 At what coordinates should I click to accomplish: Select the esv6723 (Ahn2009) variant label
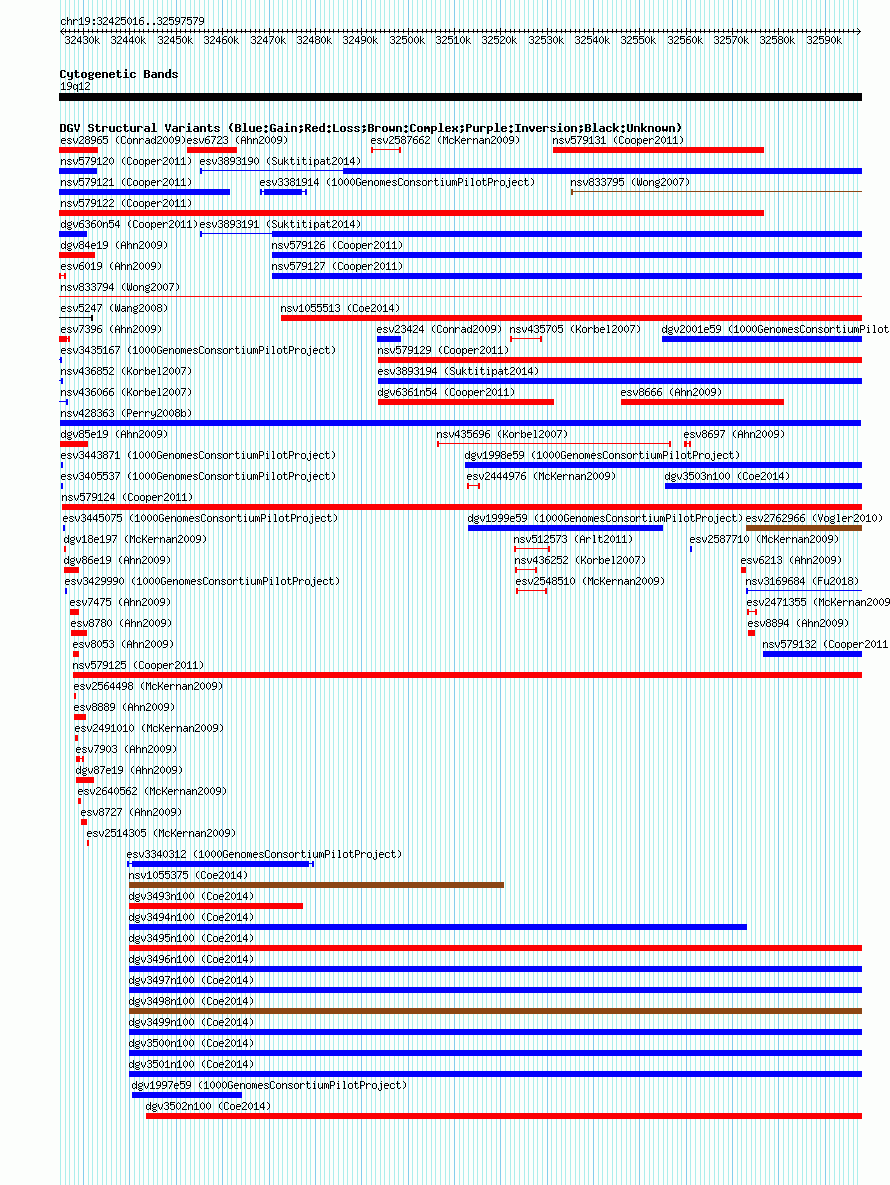(x=236, y=140)
